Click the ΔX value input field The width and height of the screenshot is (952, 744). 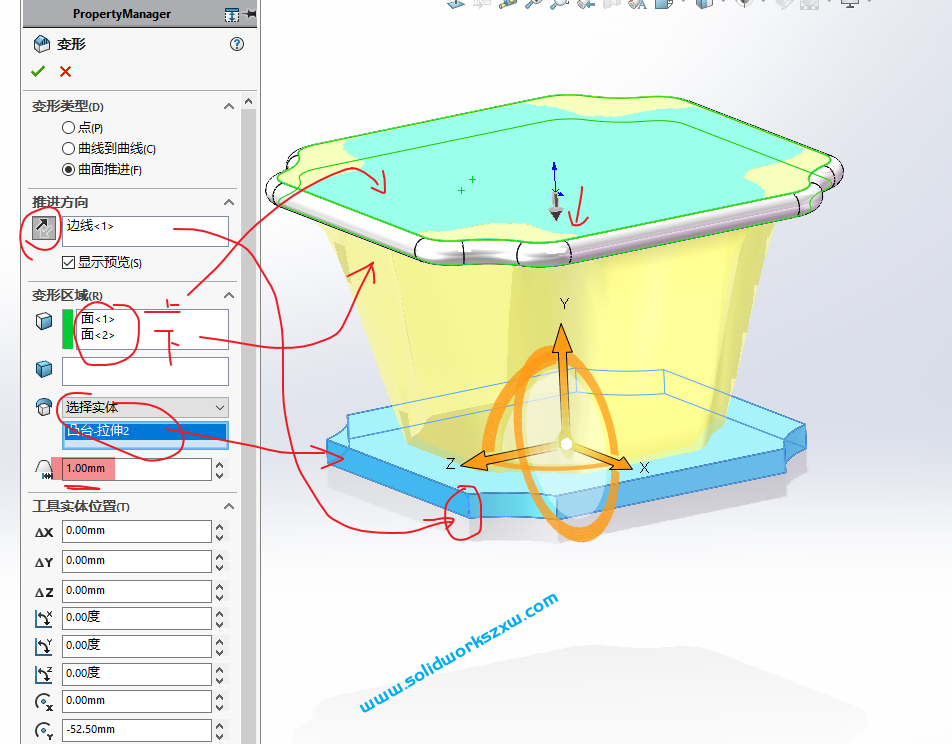point(136,532)
